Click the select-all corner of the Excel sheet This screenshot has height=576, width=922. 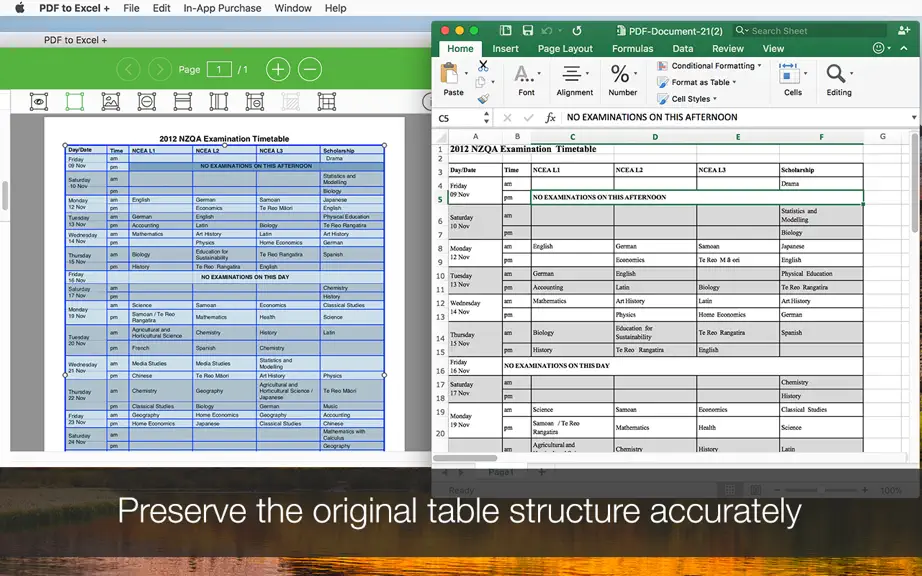point(440,137)
